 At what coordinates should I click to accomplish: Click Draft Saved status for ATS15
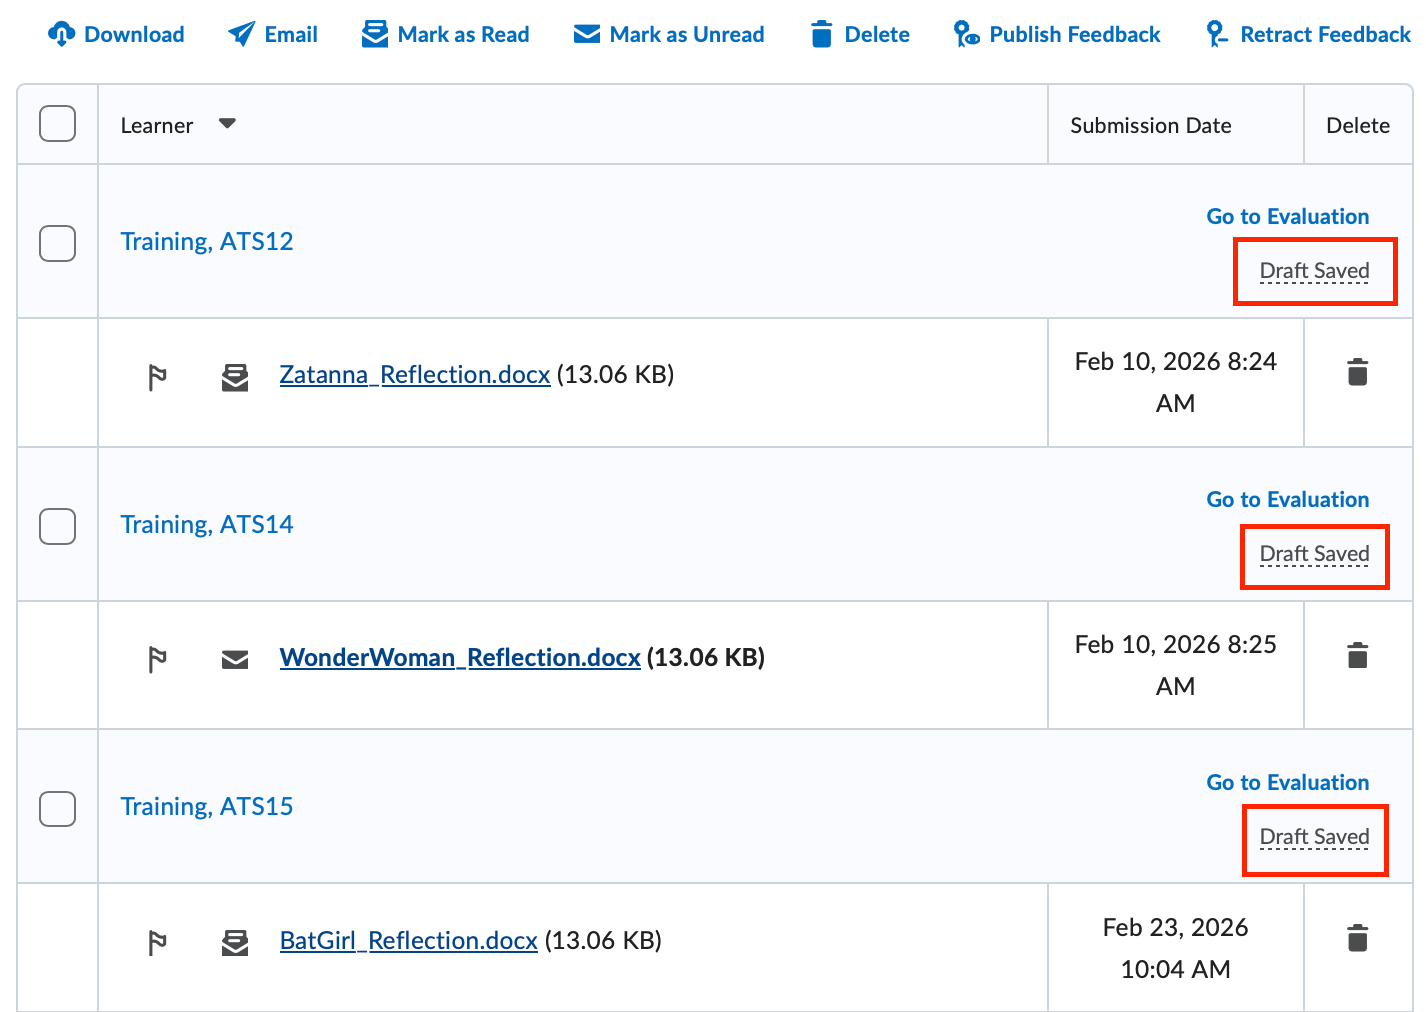click(1314, 837)
